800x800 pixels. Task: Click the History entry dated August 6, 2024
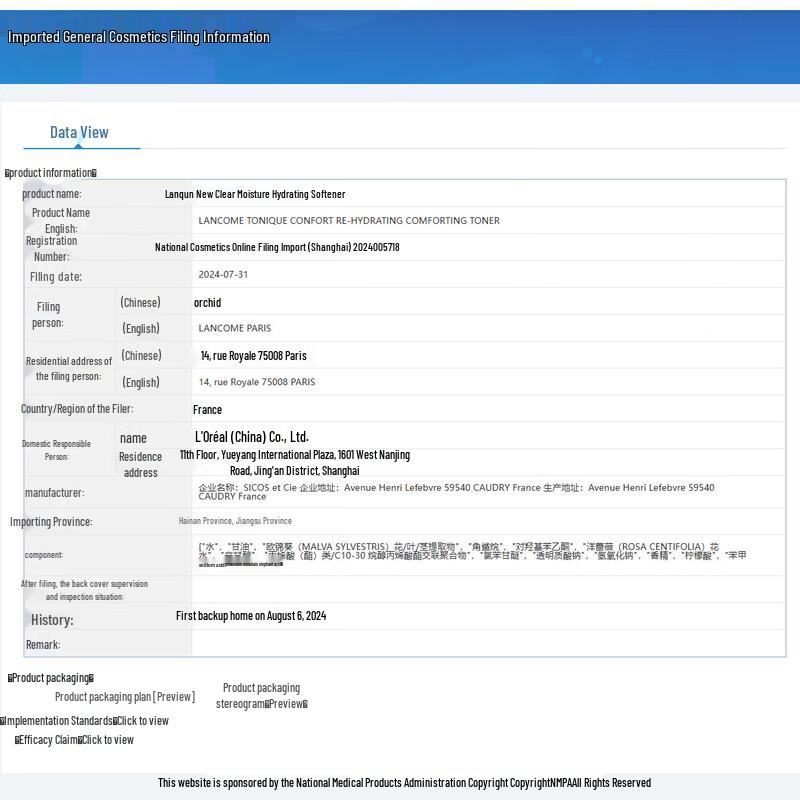tap(251, 616)
